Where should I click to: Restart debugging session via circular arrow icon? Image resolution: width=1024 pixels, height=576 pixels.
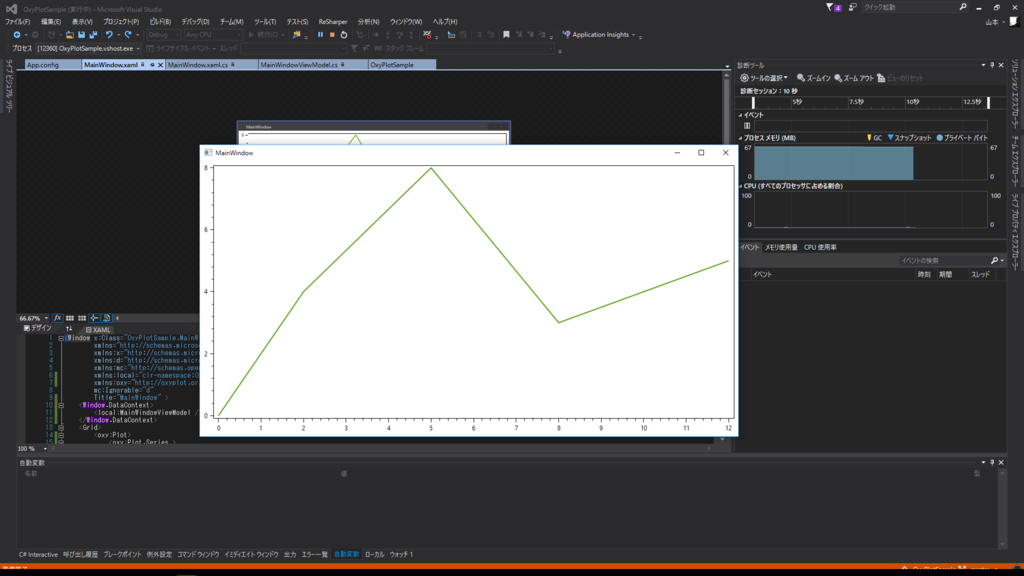tap(346, 34)
